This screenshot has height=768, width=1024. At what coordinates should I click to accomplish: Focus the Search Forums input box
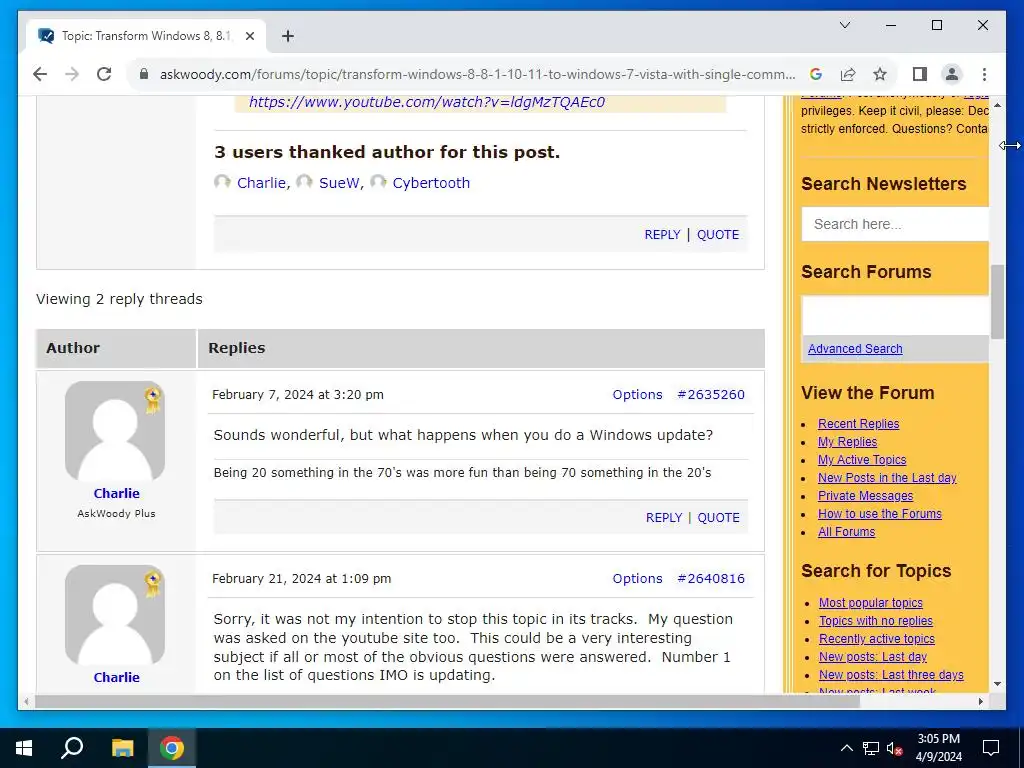pyautogui.click(x=895, y=316)
